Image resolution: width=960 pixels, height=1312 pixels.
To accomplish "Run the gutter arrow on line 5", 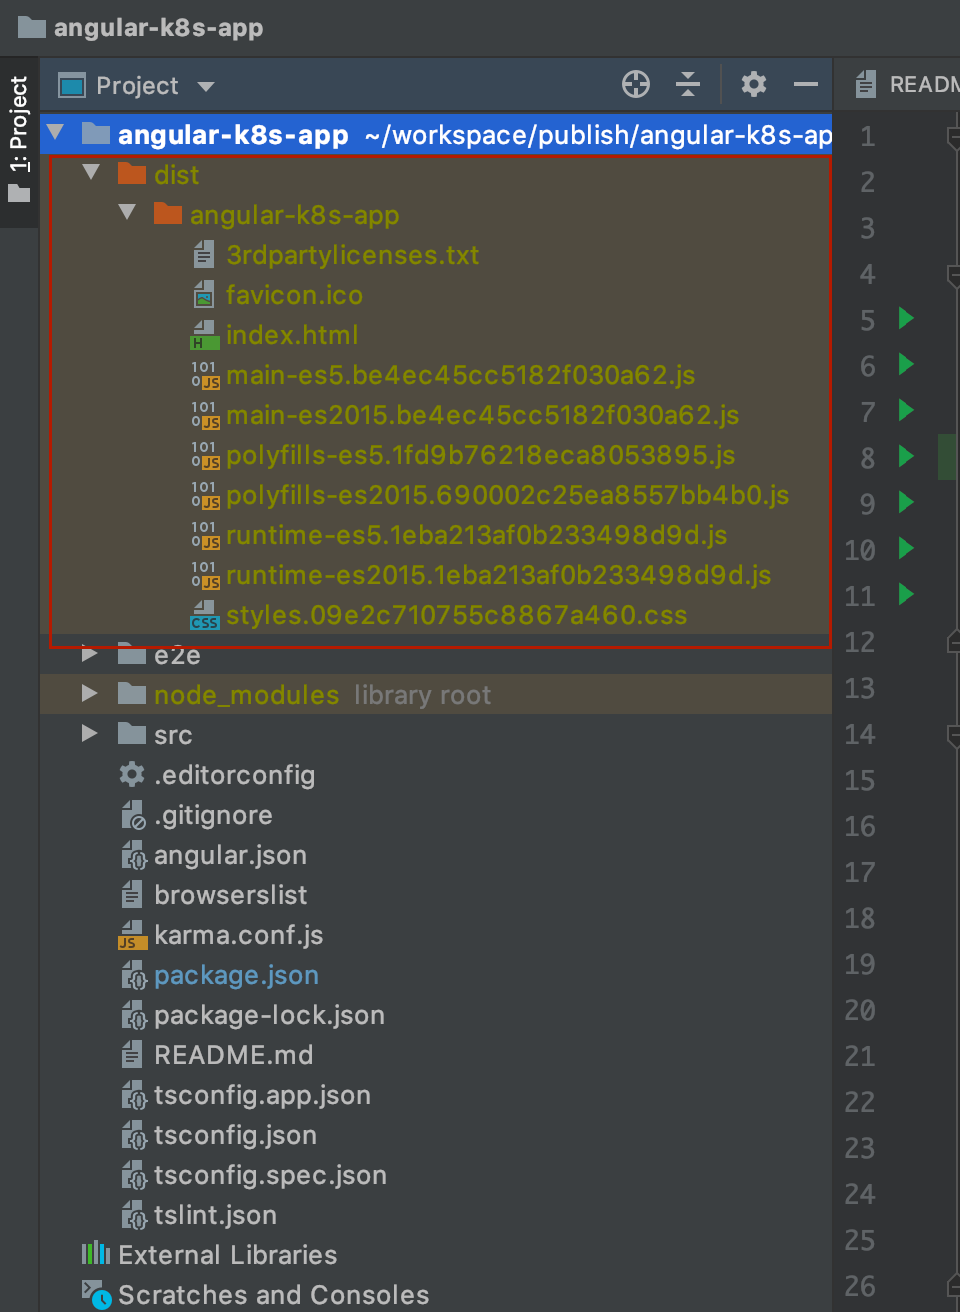I will [906, 318].
